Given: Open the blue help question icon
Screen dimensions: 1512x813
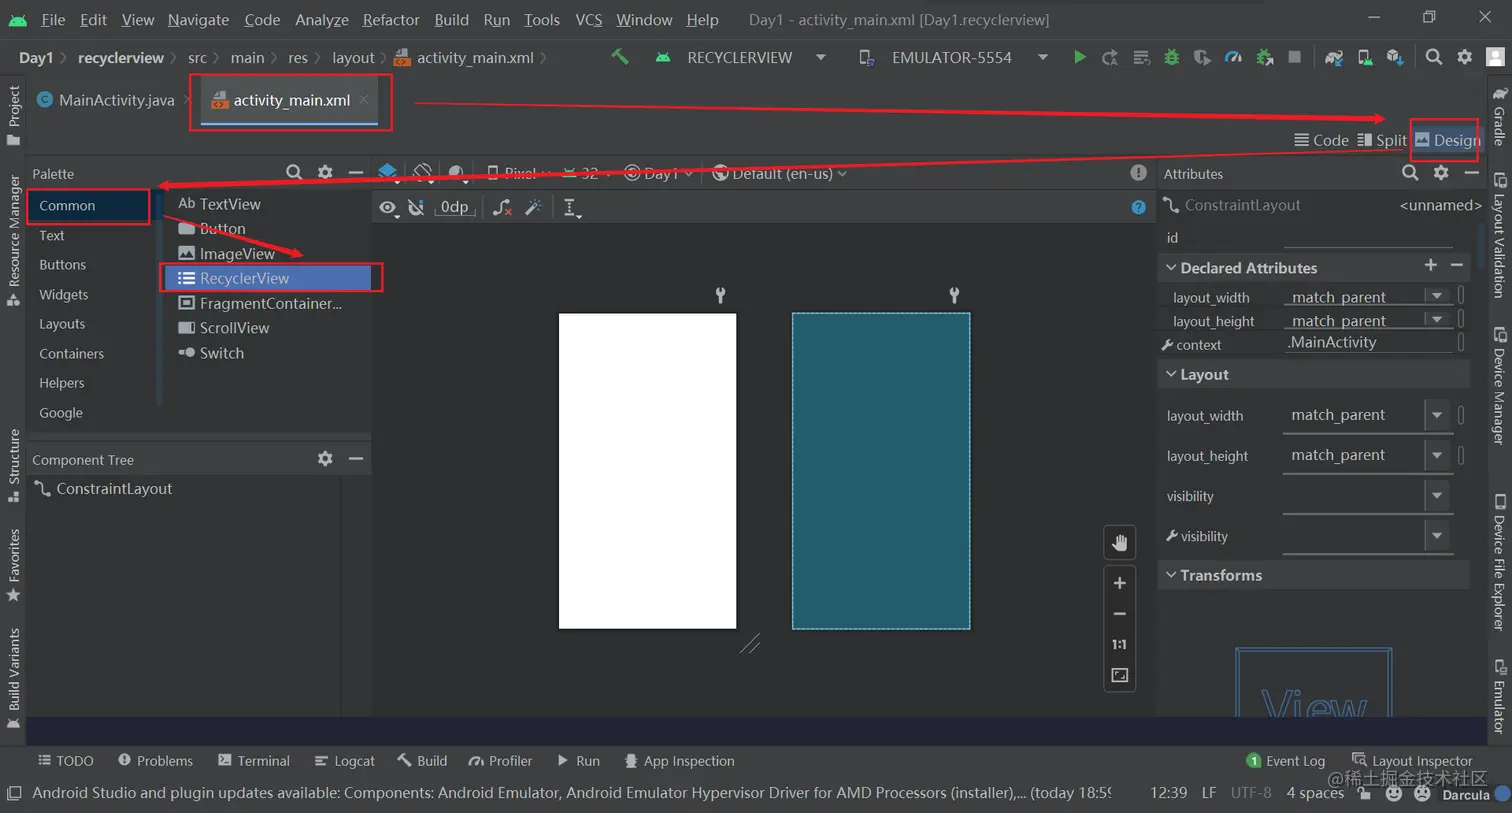Looking at the screenshot, I should [x=1138, y=207].
